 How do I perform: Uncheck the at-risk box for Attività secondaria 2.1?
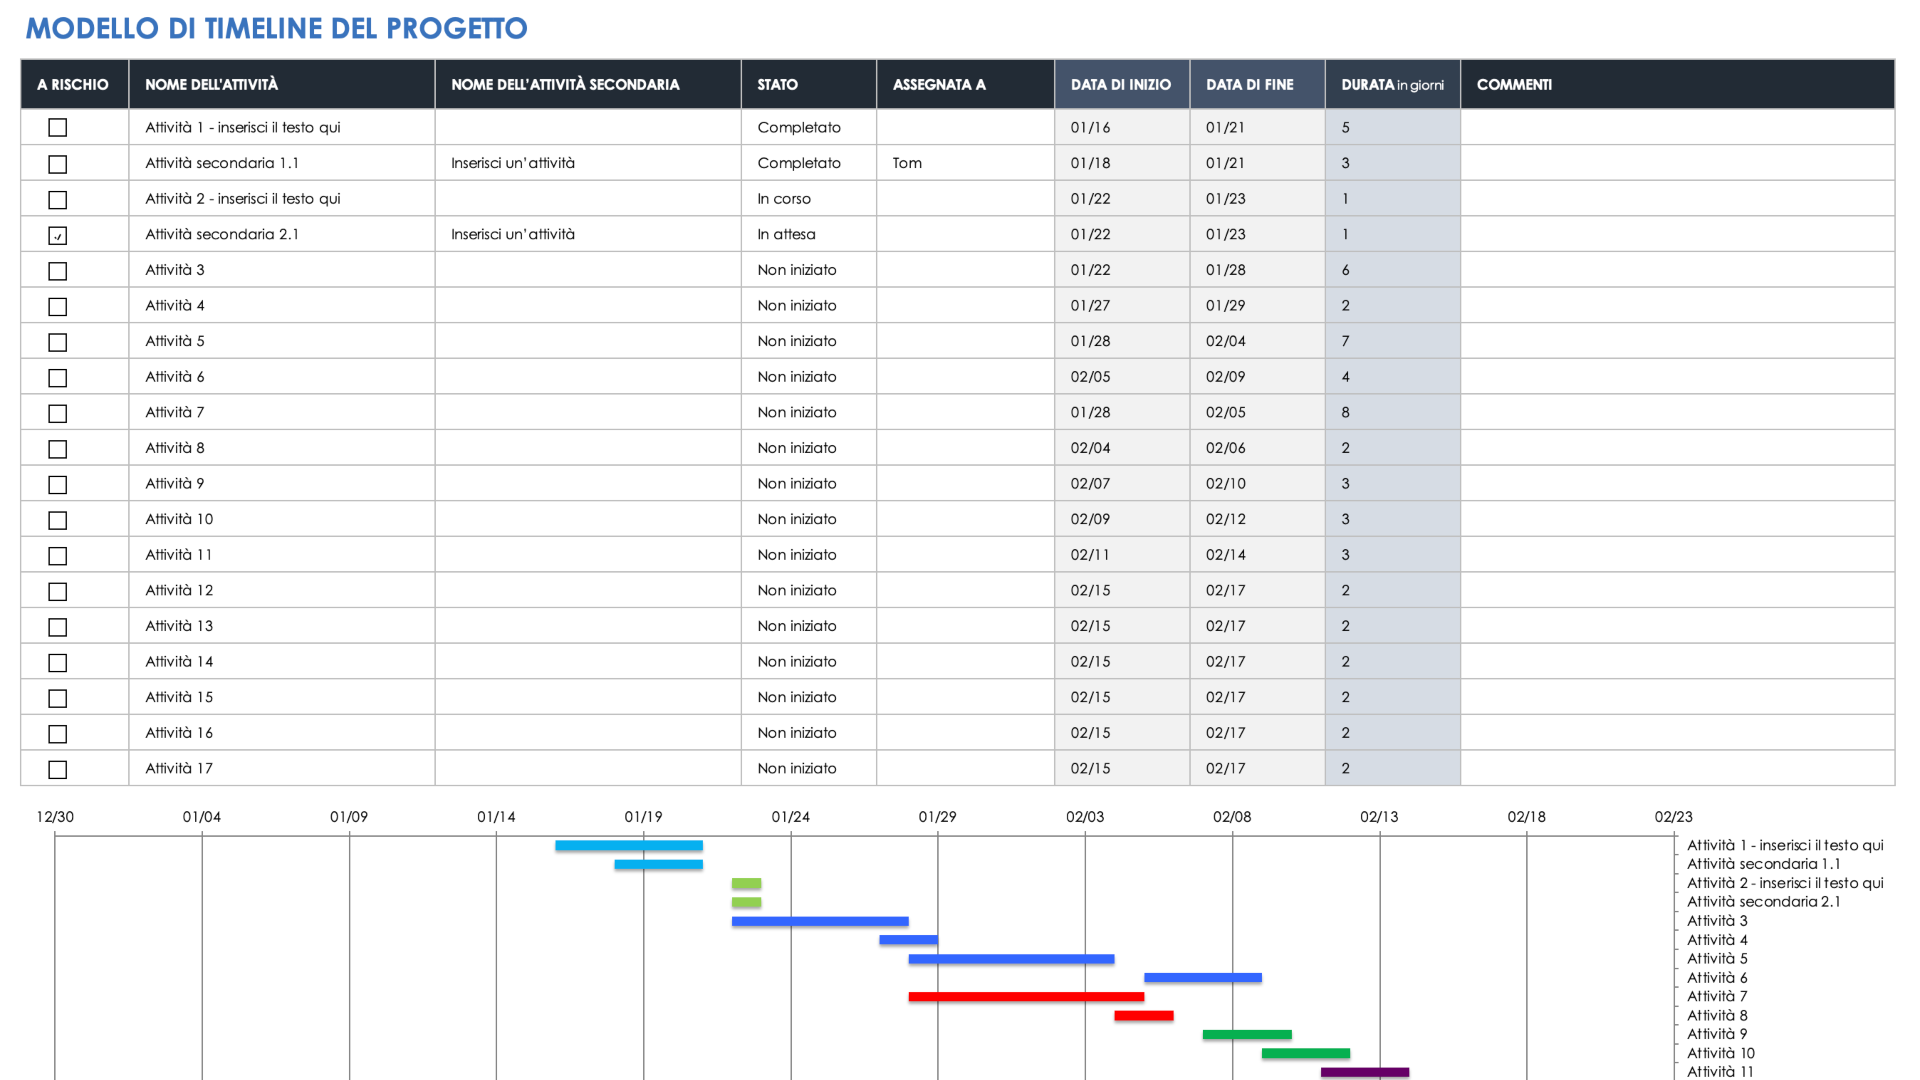58,235
